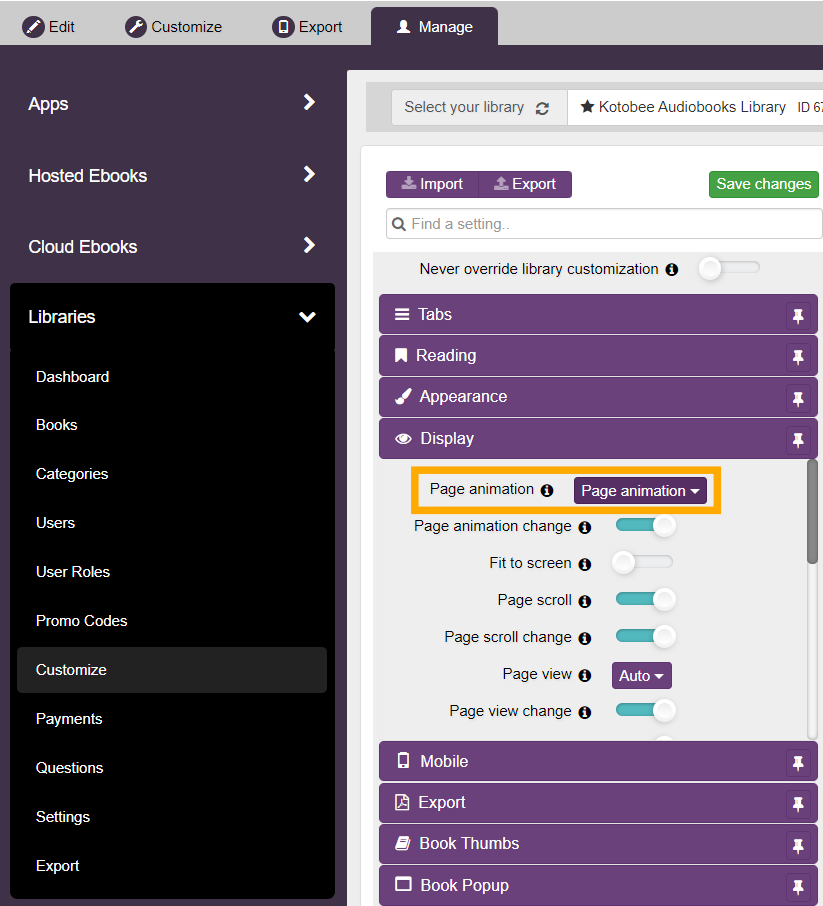Pin the Book Popup section
This screenshot has width=823, height=906.
point(798,887)
